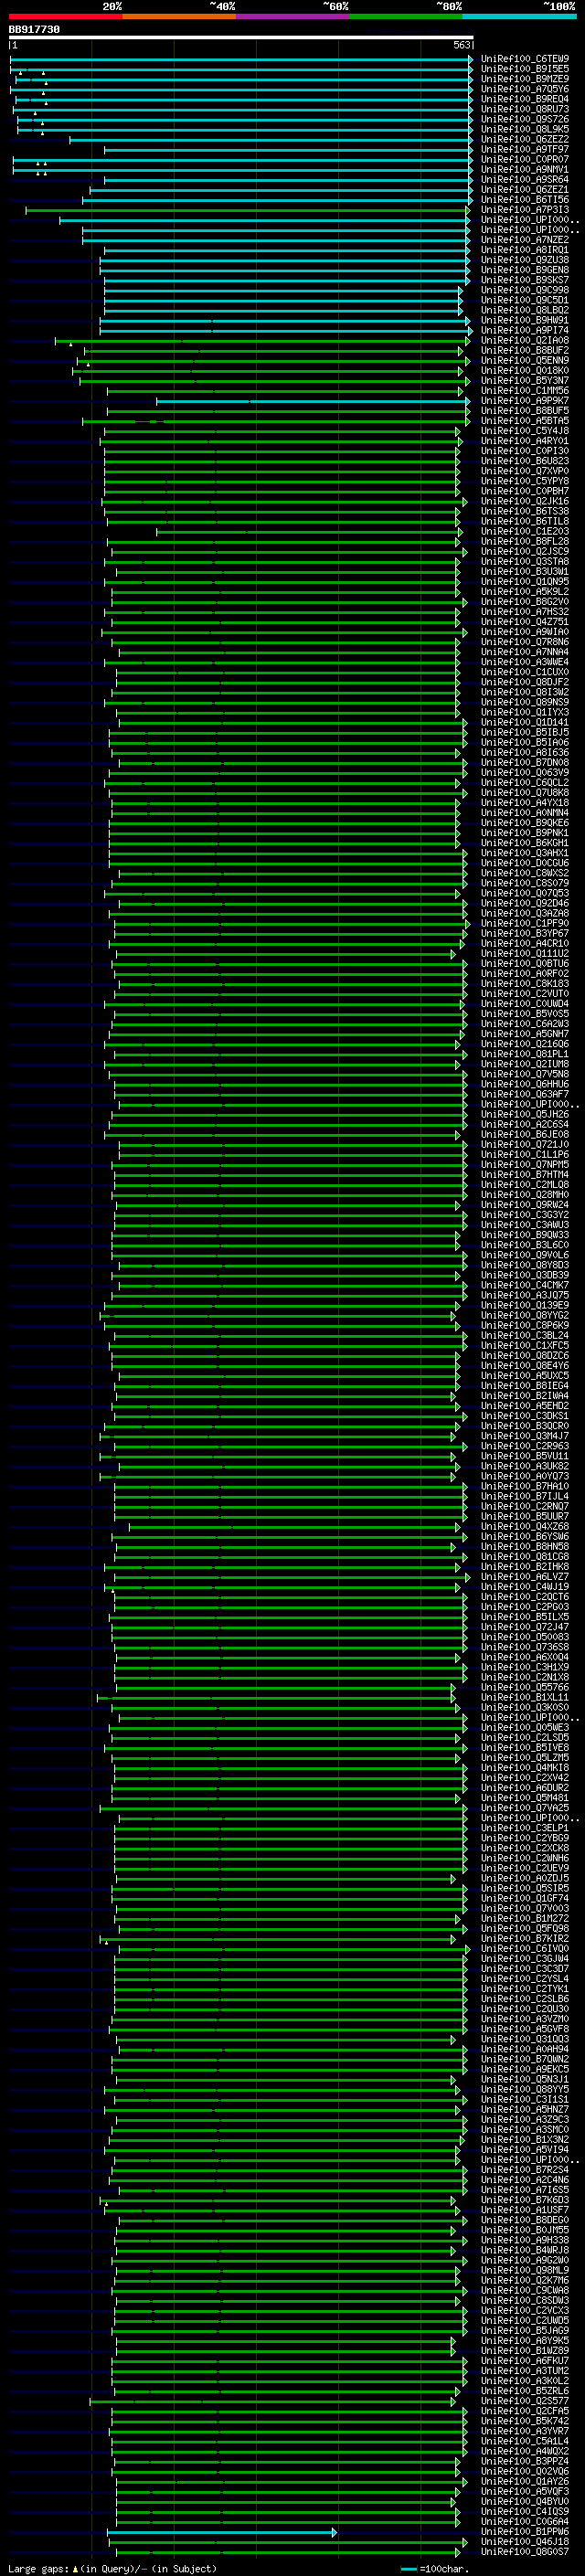Viewport: 585px width, 2576px height.
Task: Select hit label UniRef100_B8BUF2
Action: click(525, 350)
